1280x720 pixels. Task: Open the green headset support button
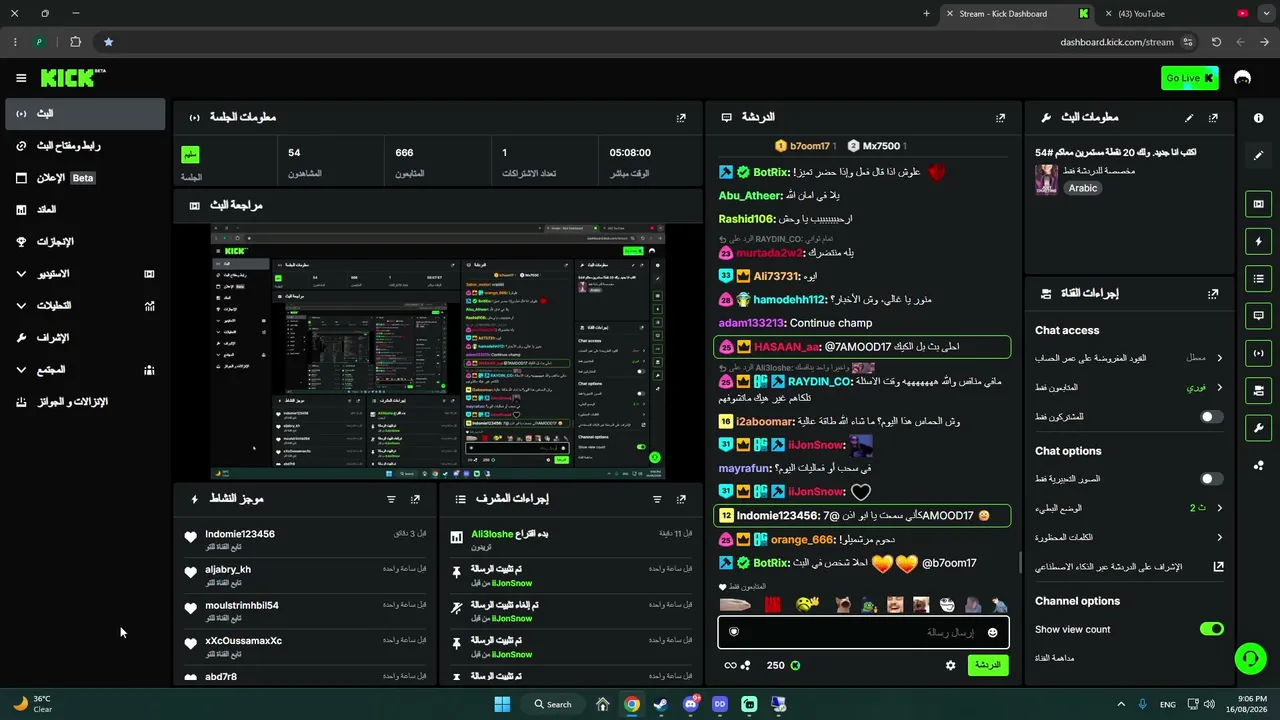pyautogui.click(x=1250, y=658)
